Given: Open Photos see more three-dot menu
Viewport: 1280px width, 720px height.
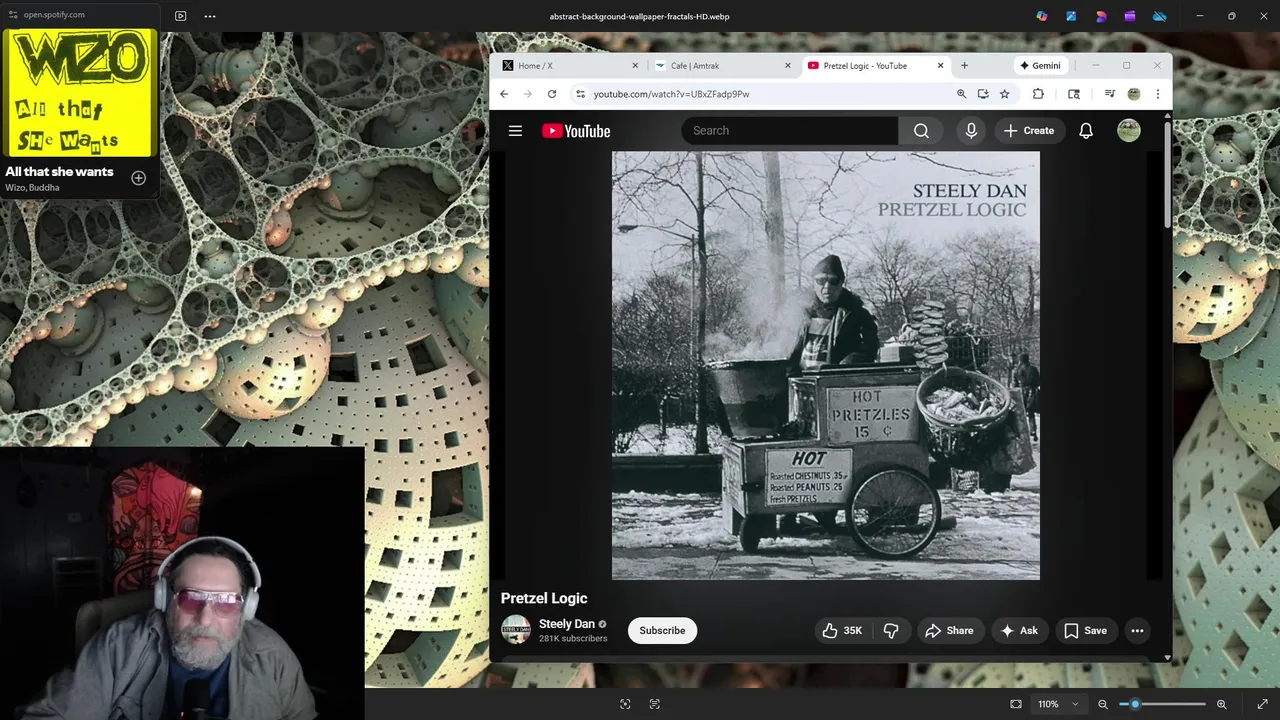Looking at the screenshot, I should 210,16.
